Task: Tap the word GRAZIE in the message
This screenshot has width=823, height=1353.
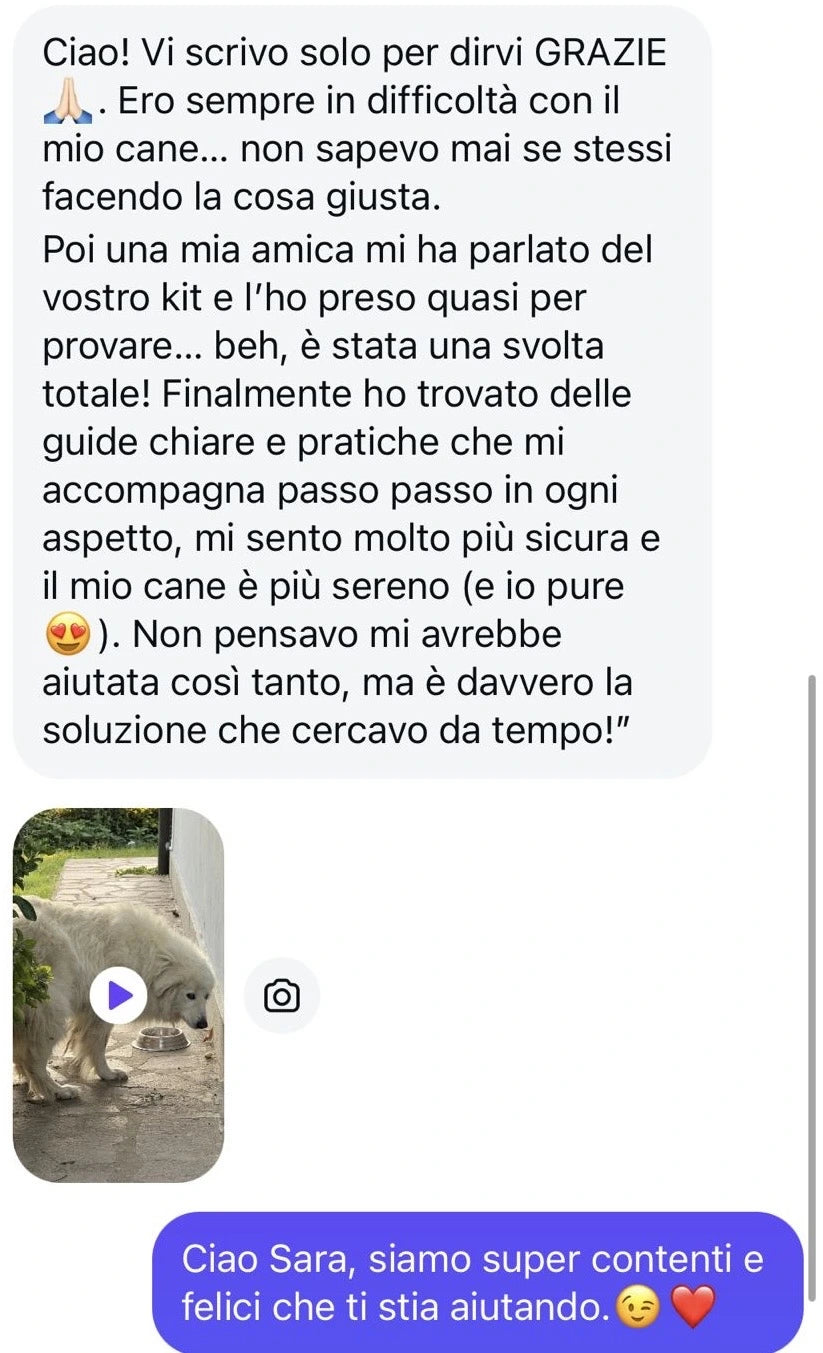Action: [x=601, y=53]
